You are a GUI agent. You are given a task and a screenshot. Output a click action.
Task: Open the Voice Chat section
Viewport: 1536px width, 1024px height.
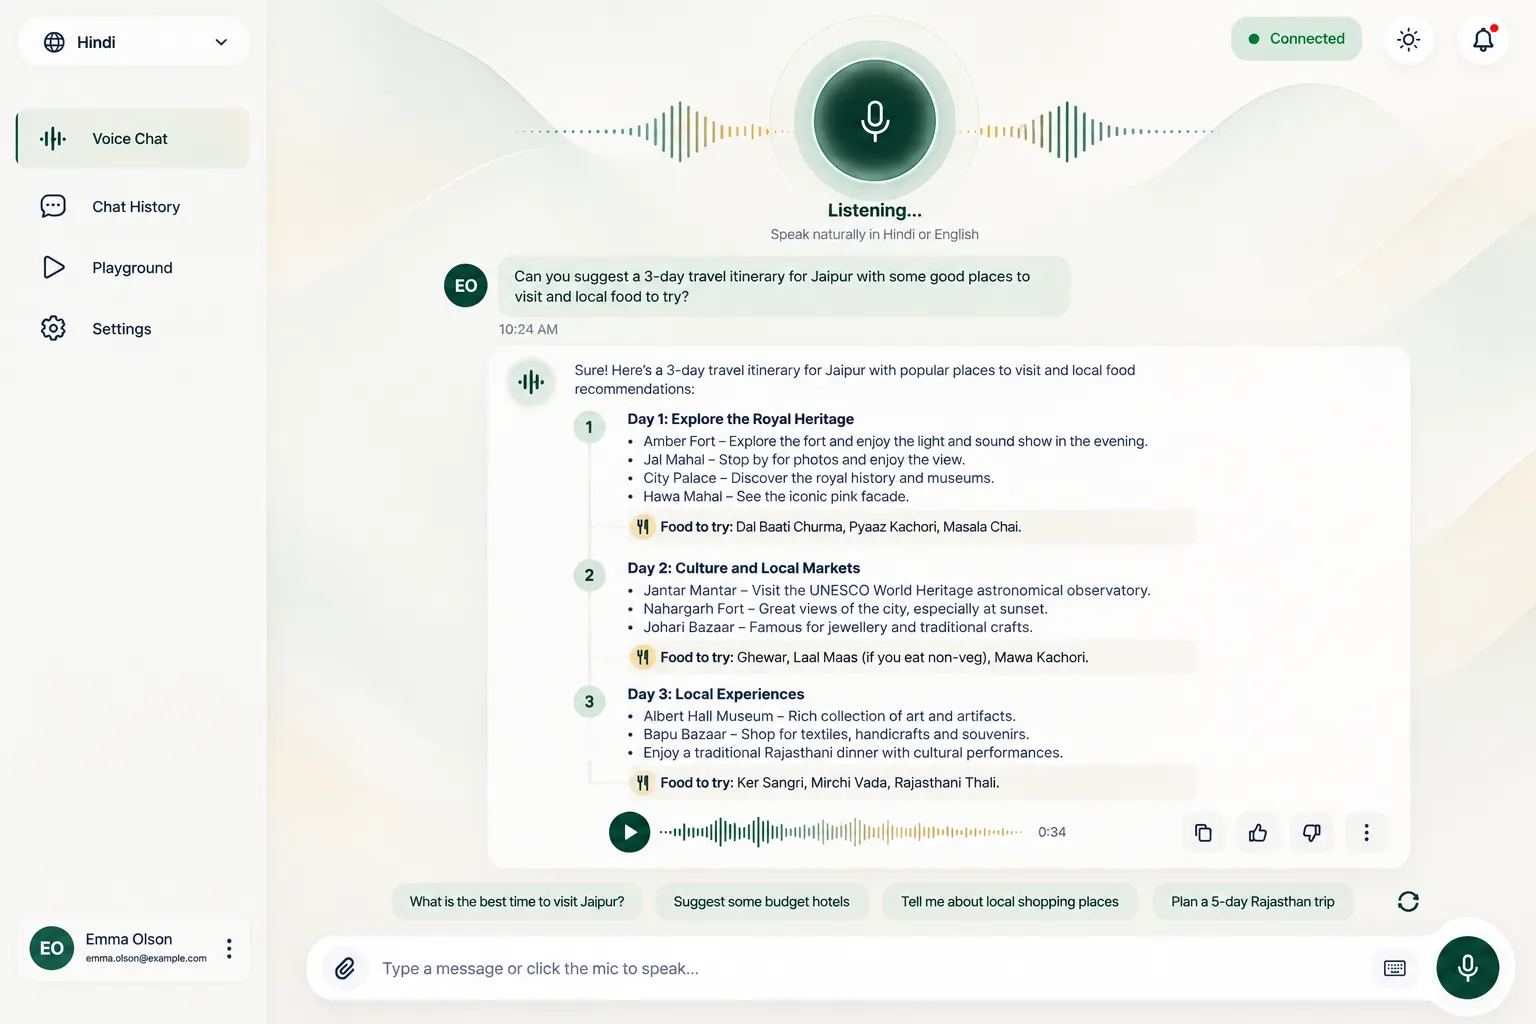pos(133,138)
